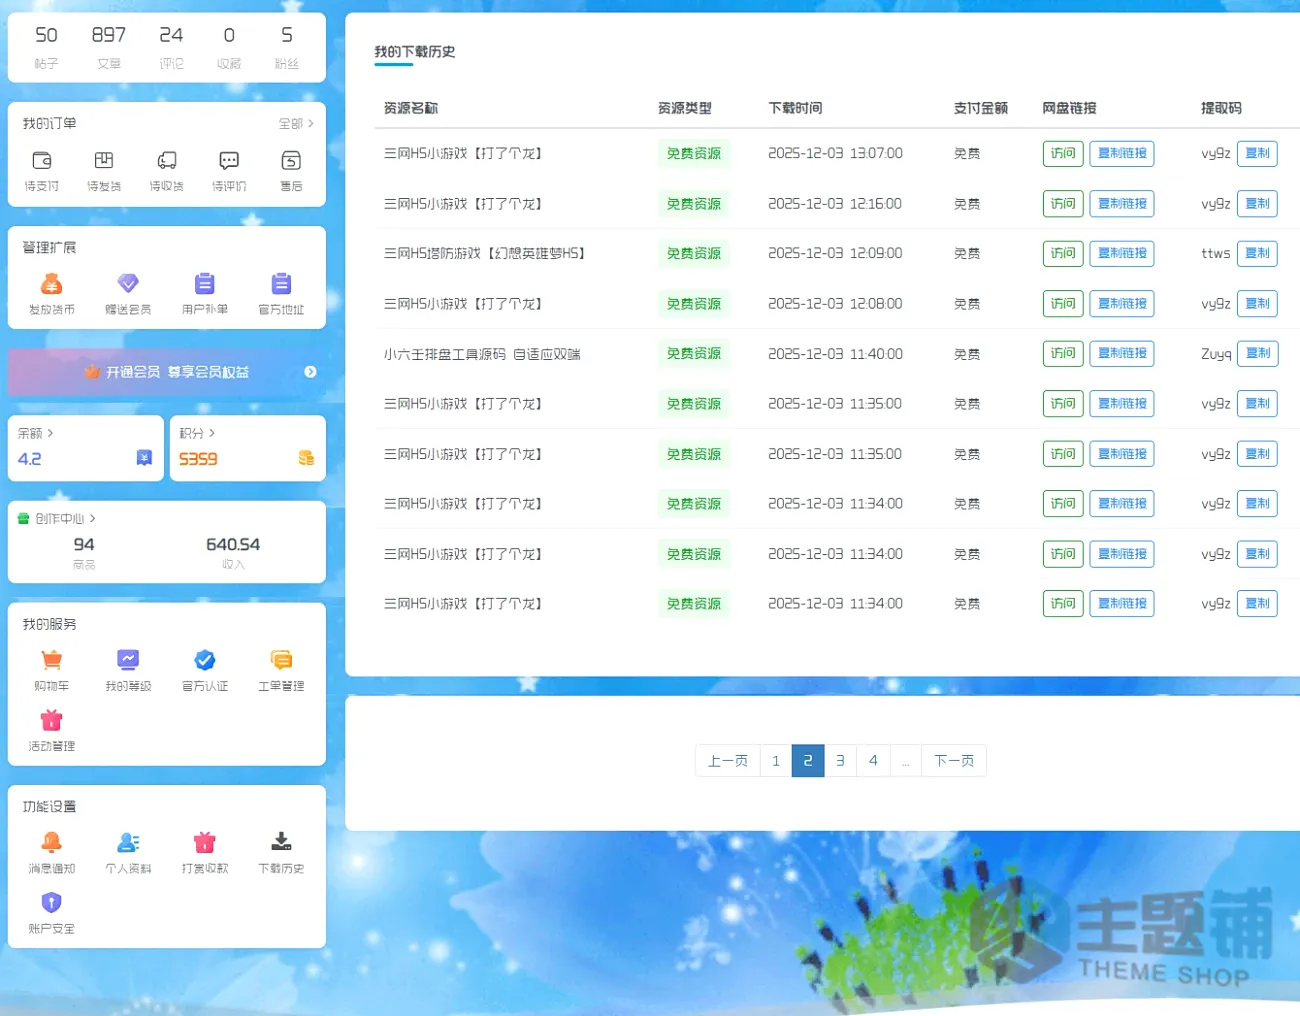Open the 用户补单 icon
Screen dimensions: 1300x1016
(205, 284)
